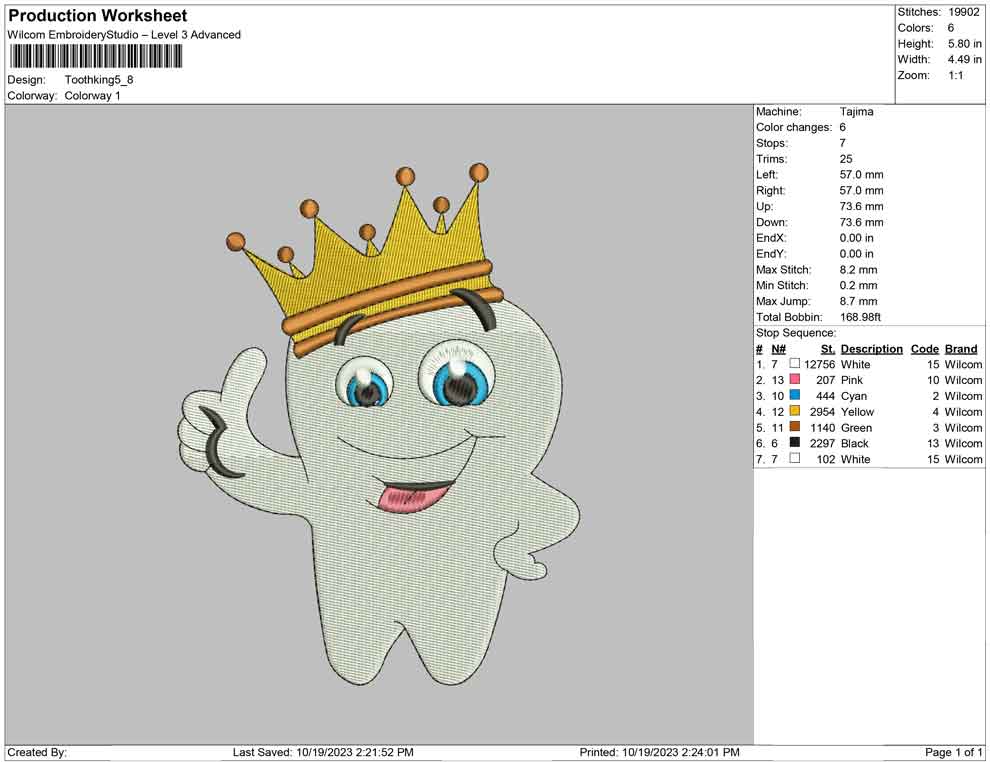The width and height of the screenshot is (990, 762).
Task: Click stitch count 12756 in the White row
Action: pyautogui.click(x=820, y=364)
